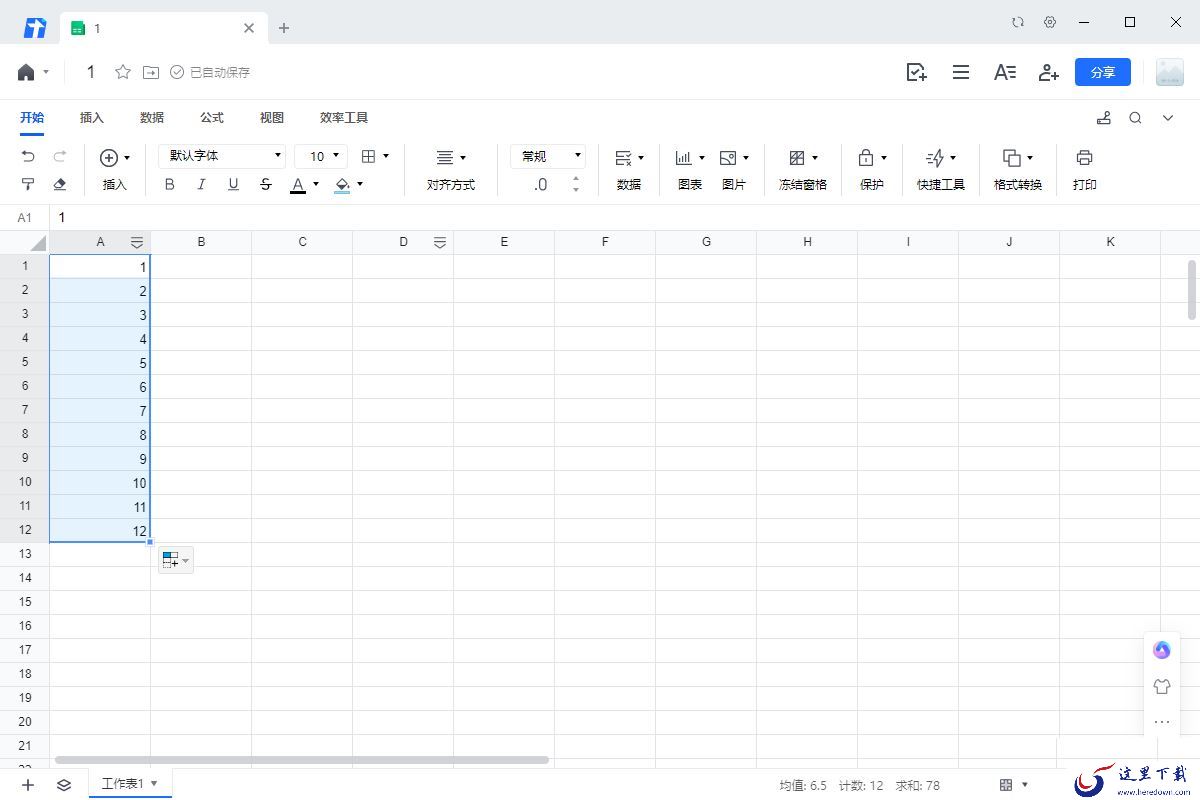This screenshot has height=800, width=1200.
Task: Open the AI assistant floating icon
Action: pos(1161,650)
